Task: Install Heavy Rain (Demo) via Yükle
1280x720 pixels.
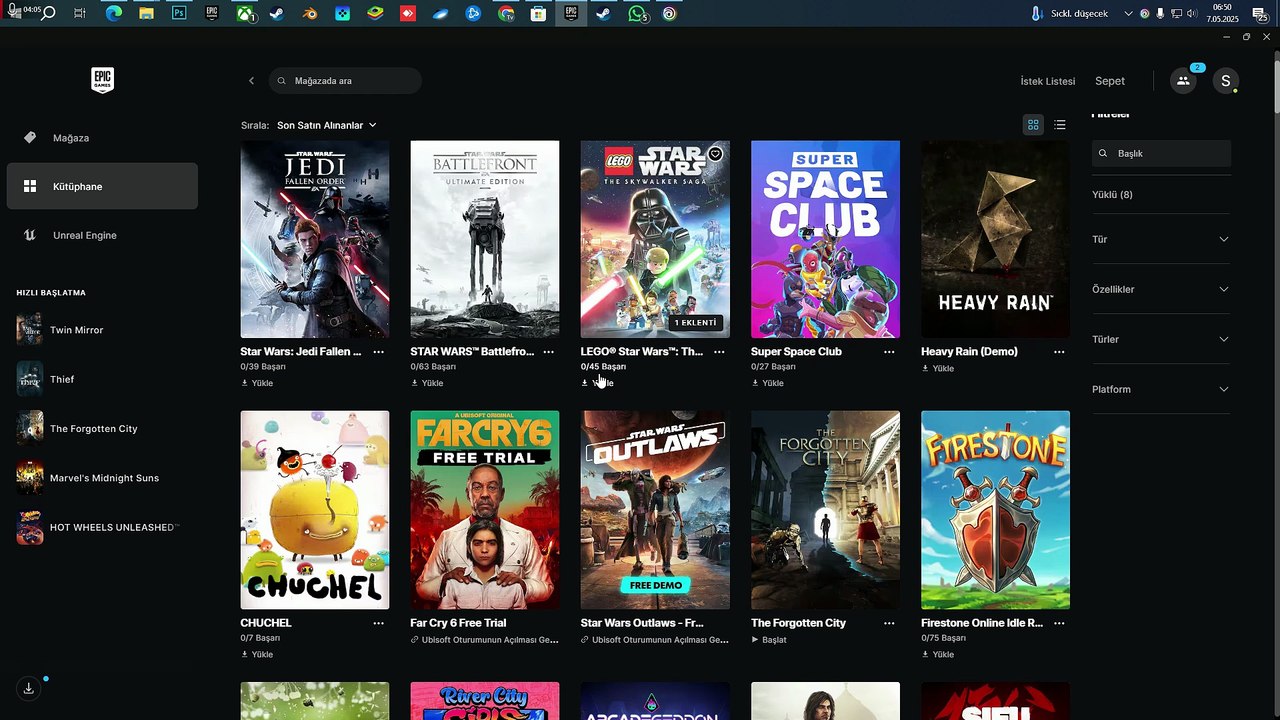Action: click(938, 368)
